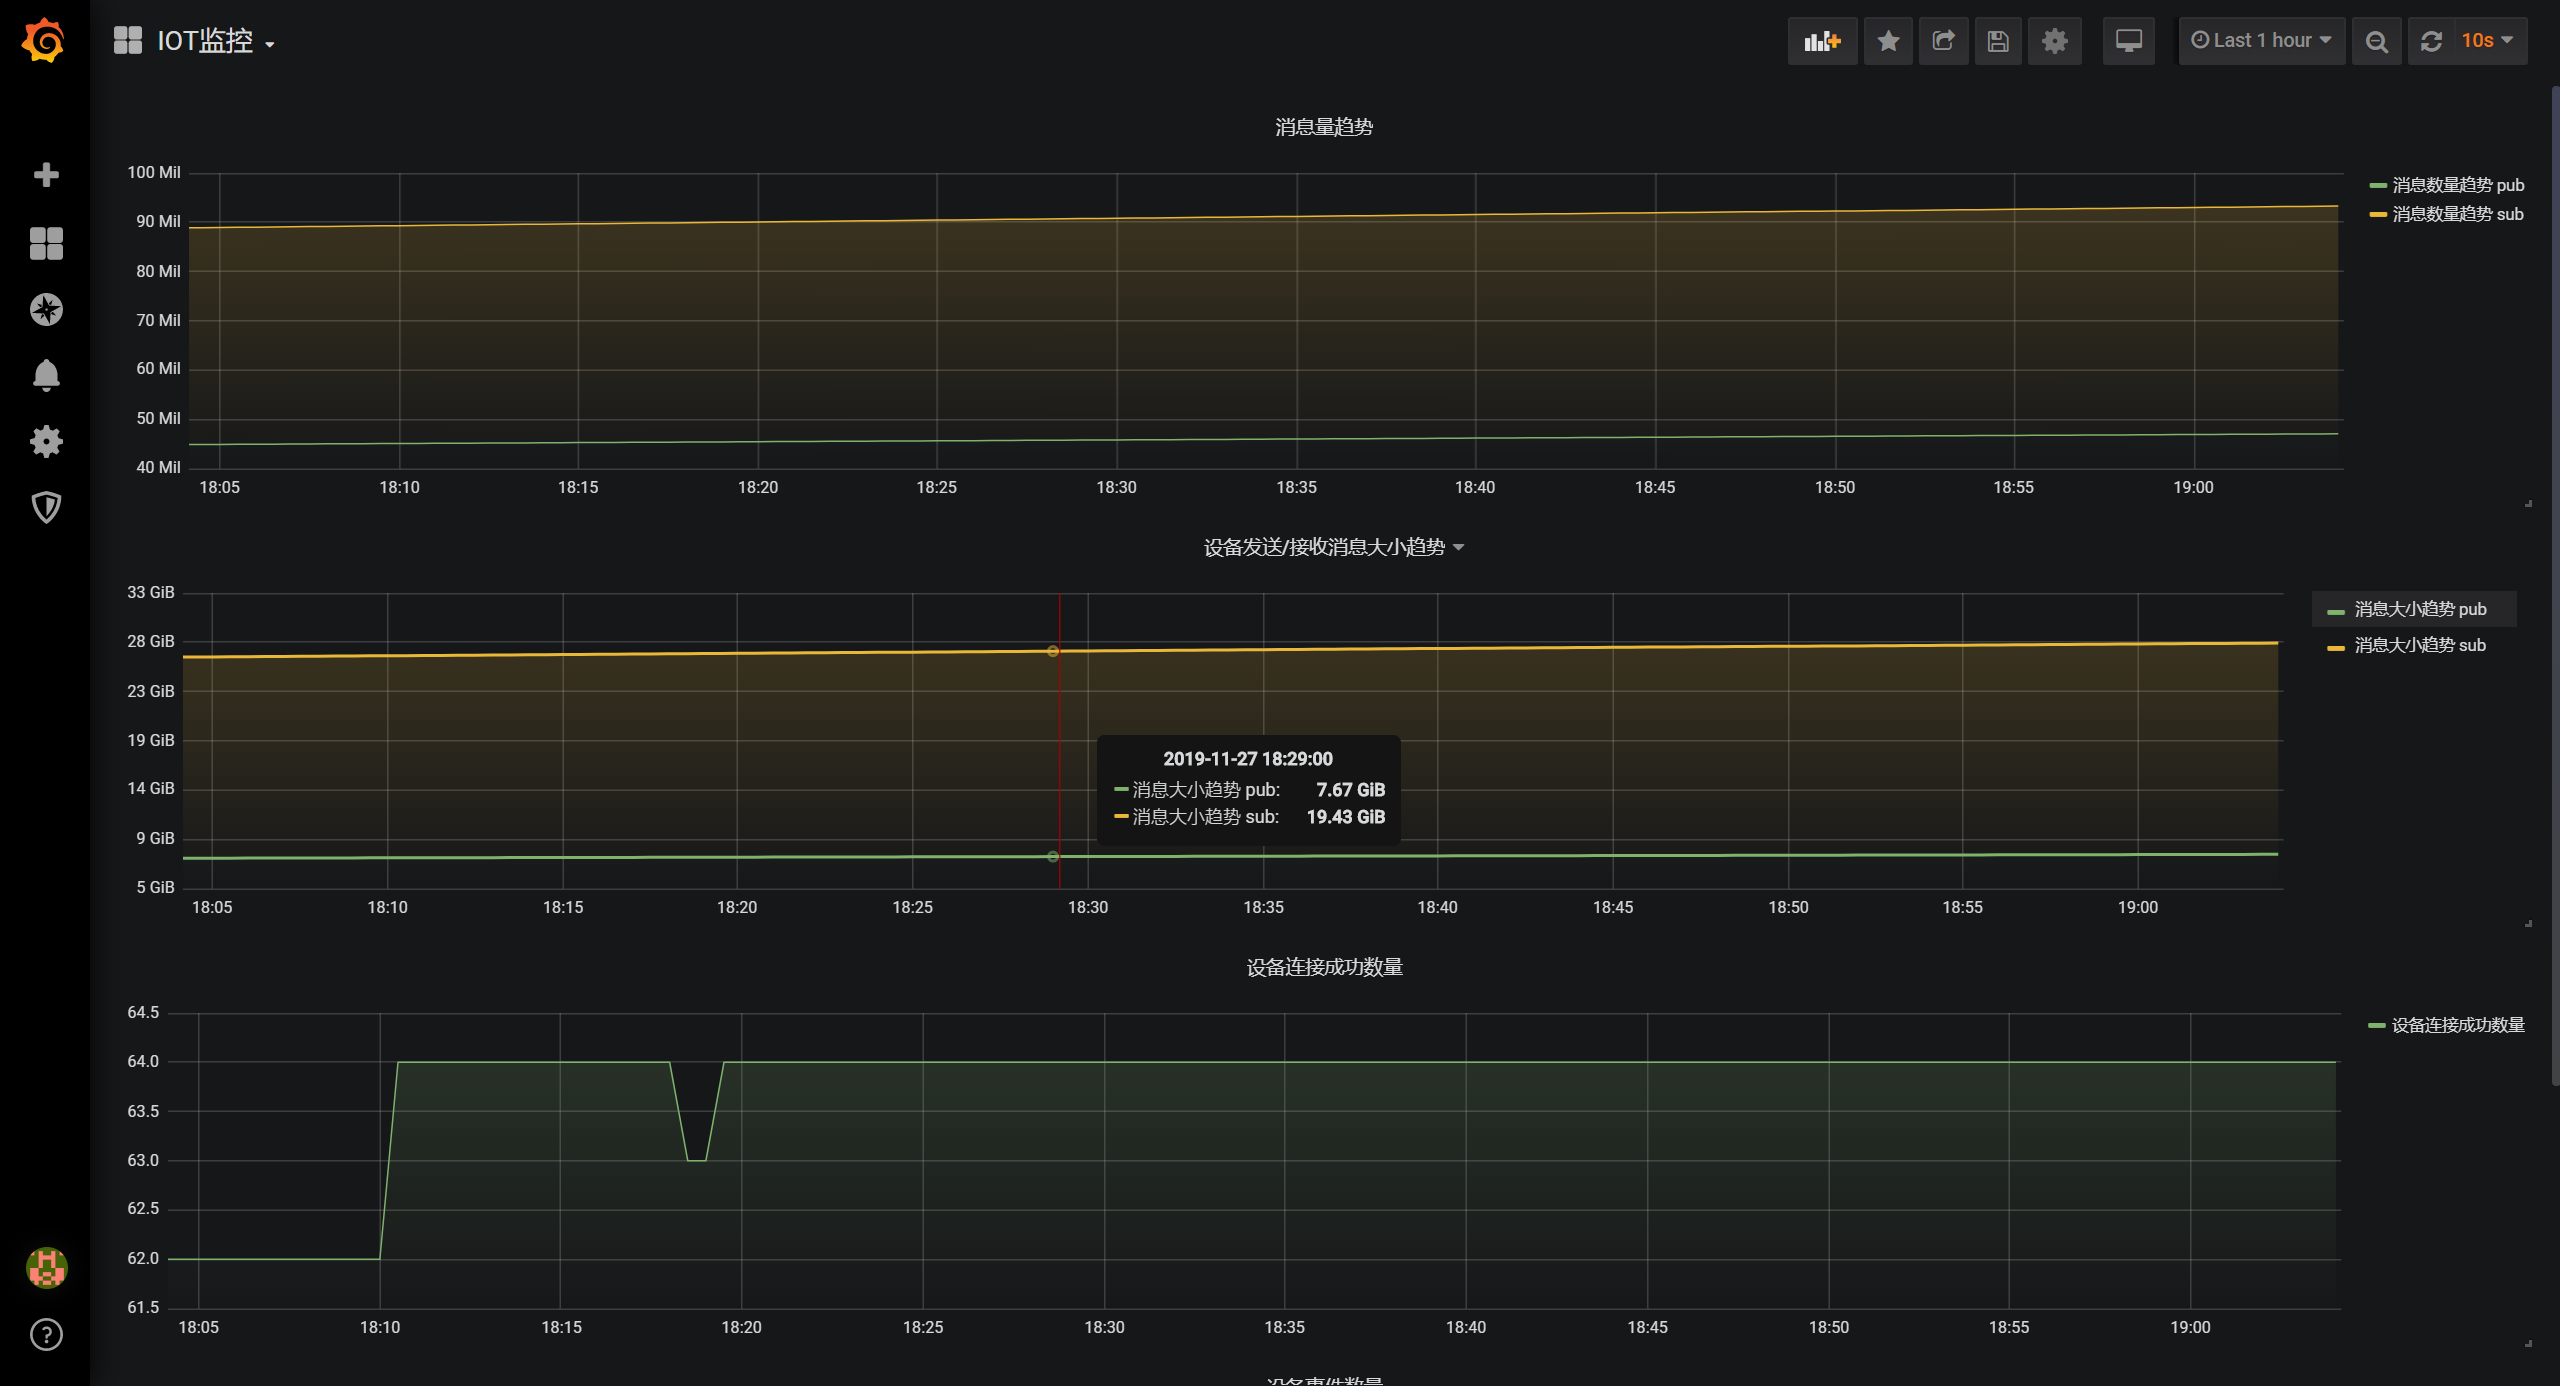Open the Share dashboard icon
This screenshot has height=1386, width=2560.
pyautogui.click(x=1943, y=41)
